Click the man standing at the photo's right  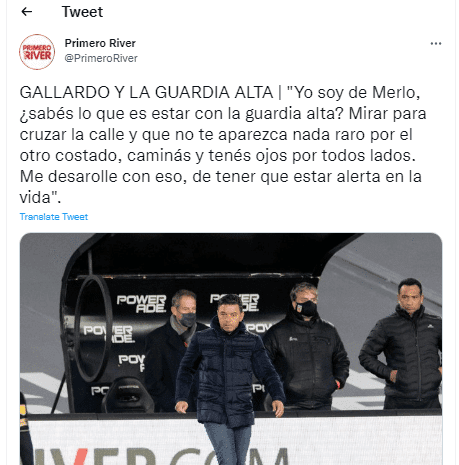pos(402,343)
